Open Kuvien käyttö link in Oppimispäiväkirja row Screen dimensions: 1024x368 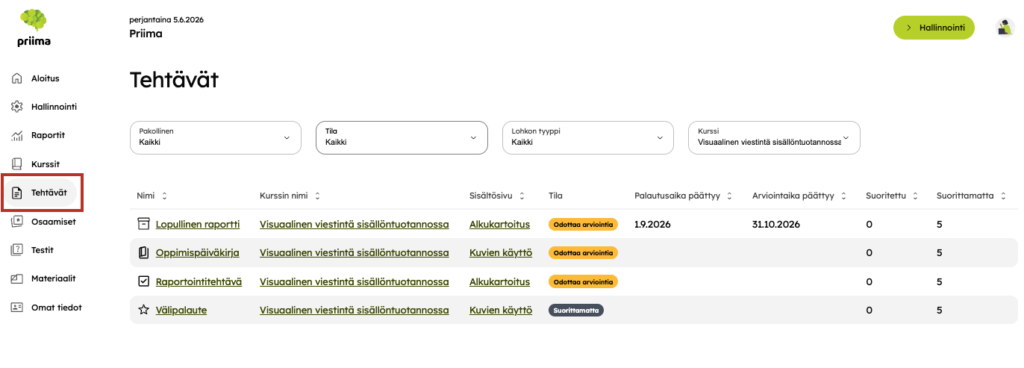tap(501, 253)
